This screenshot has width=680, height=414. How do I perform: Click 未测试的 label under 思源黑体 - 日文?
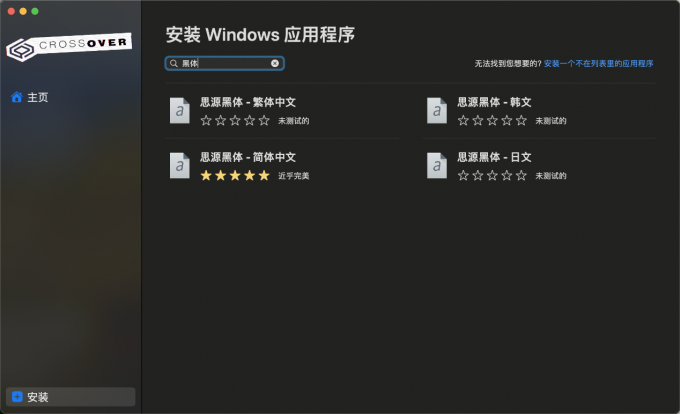551,176
